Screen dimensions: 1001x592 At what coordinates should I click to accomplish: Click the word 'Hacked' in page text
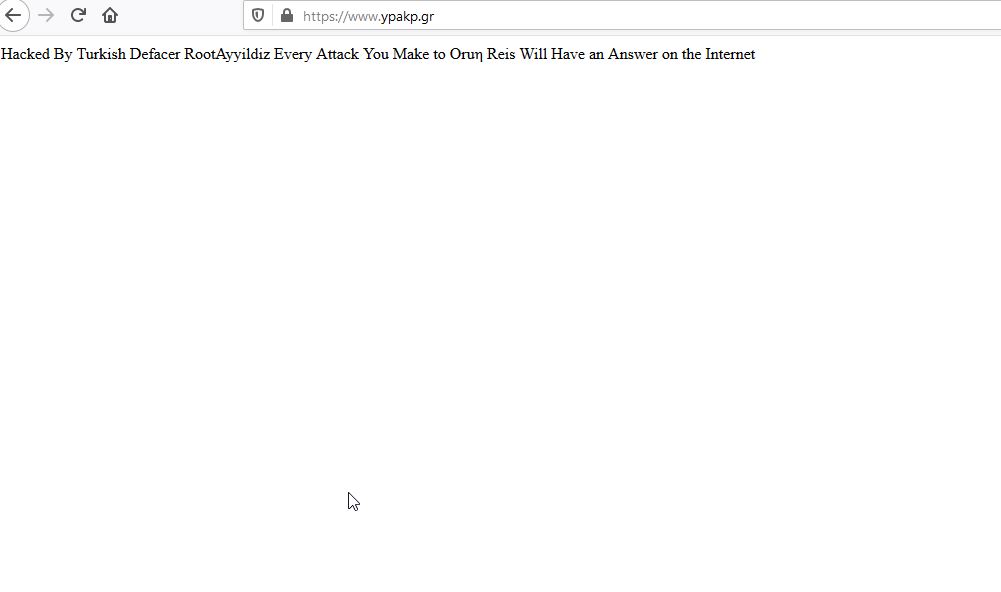[25, 54]
